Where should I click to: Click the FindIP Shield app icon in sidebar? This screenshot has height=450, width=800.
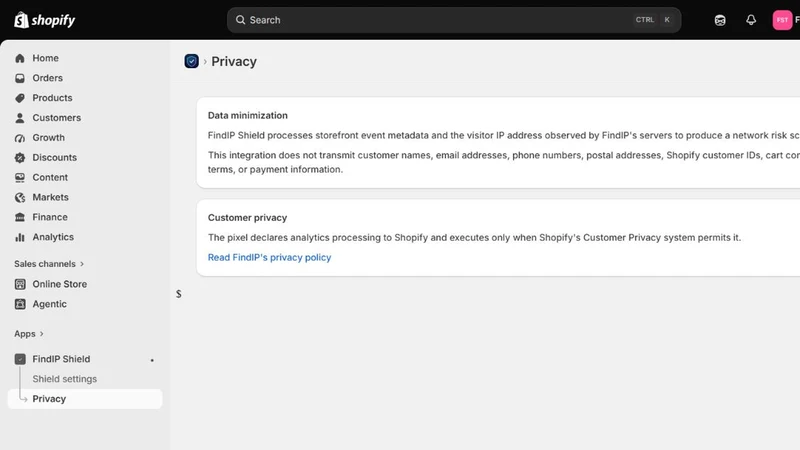click(x=20, y=359)
